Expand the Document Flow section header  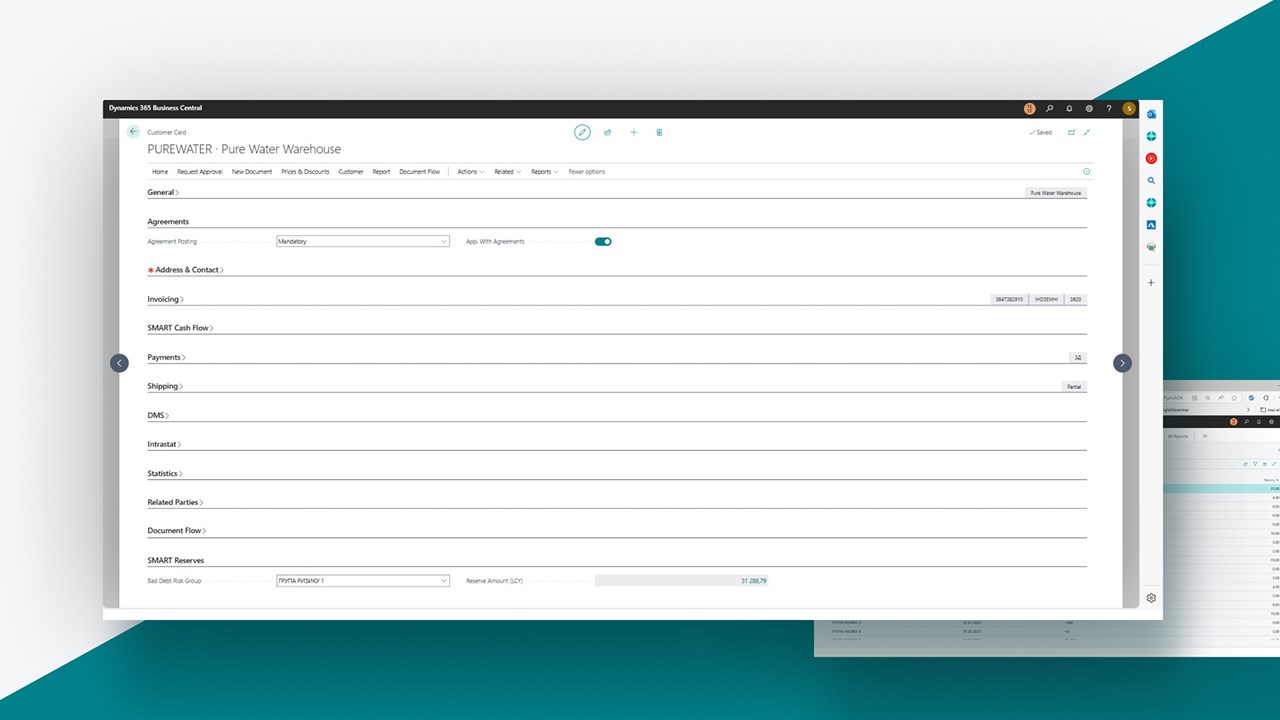[177, 531]
